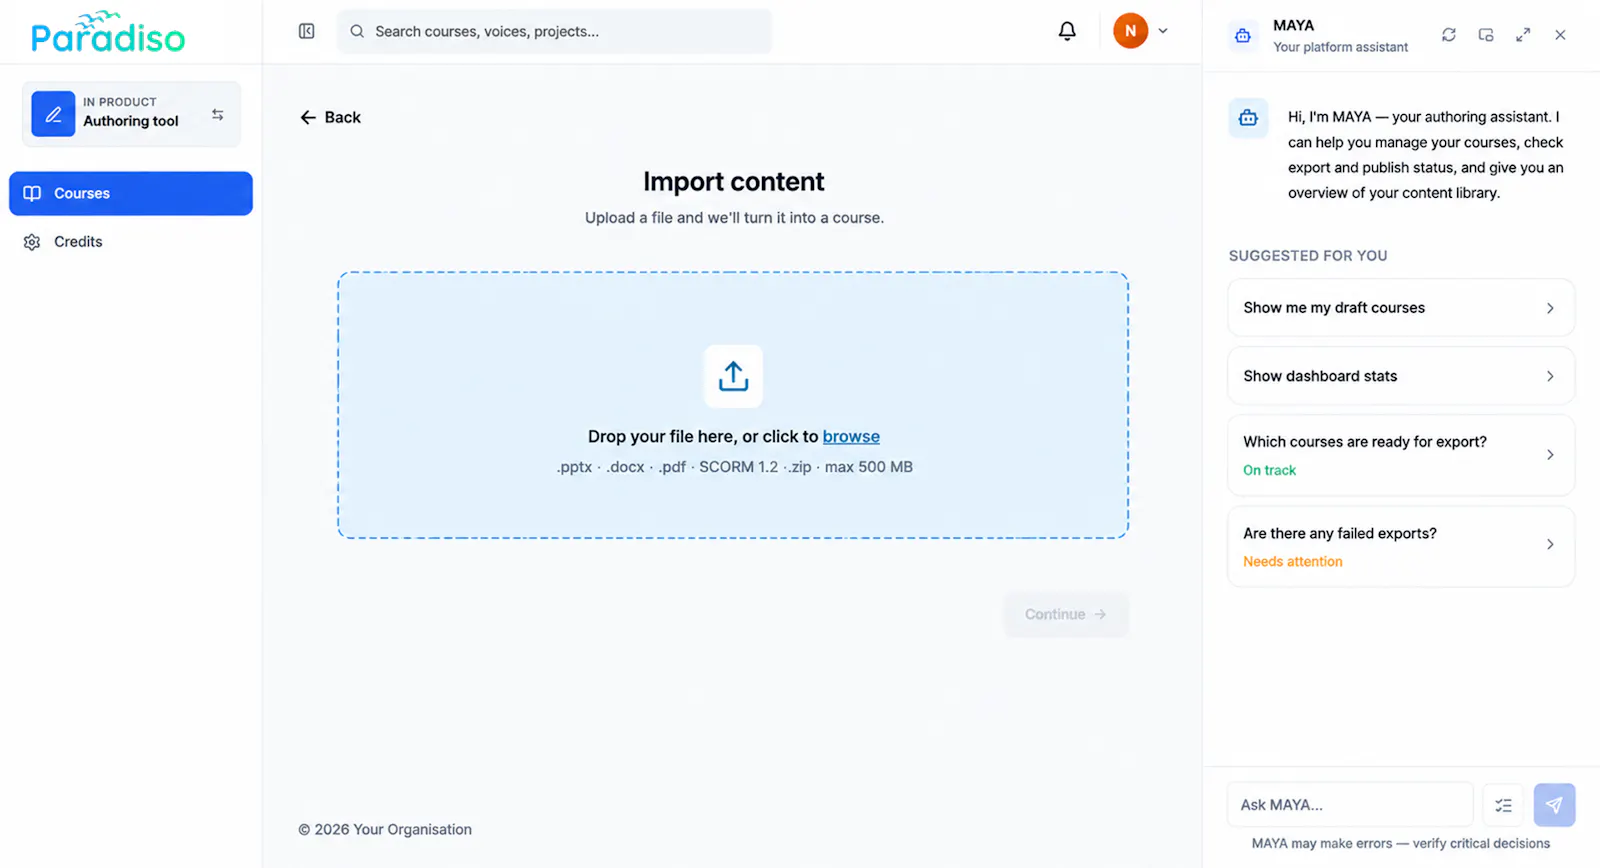Open MAYA checklist options icon

tap(1503, 805)
